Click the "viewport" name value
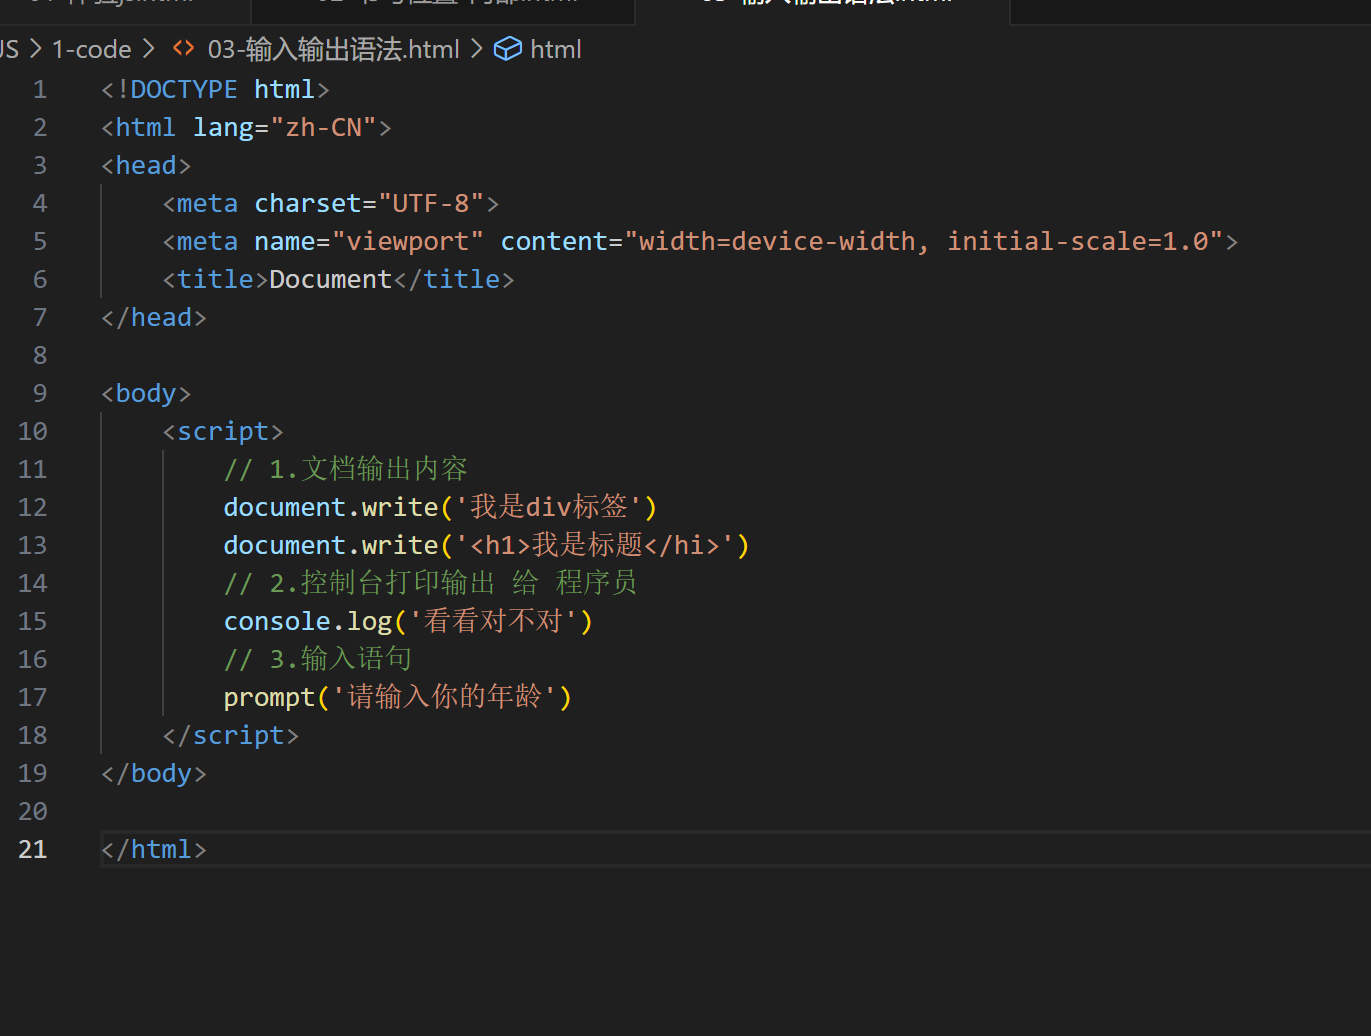The height and width of the screenshot is (1036, 1371). pos(408,242)
